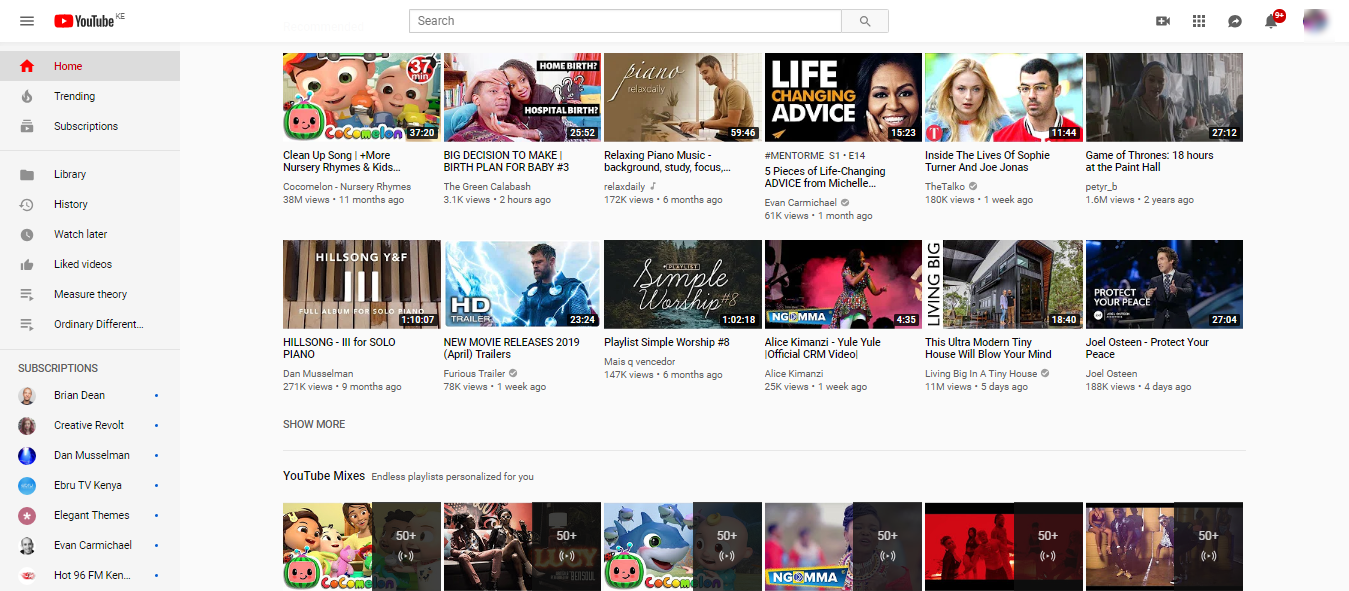
Task: Open The Green Calabash channel link
Action: [487, 186]
